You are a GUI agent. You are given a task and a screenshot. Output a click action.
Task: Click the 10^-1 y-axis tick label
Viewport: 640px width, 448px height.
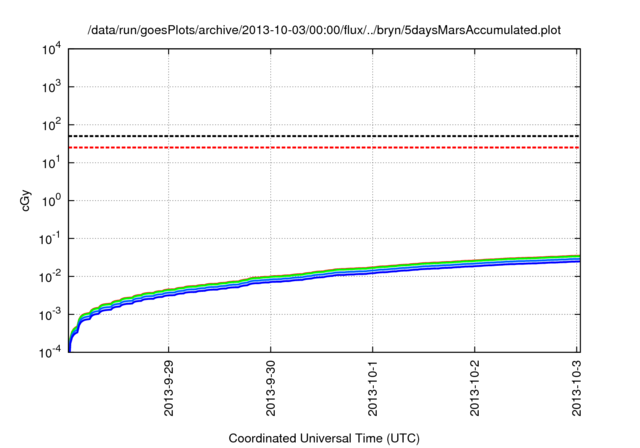(49, 239)
